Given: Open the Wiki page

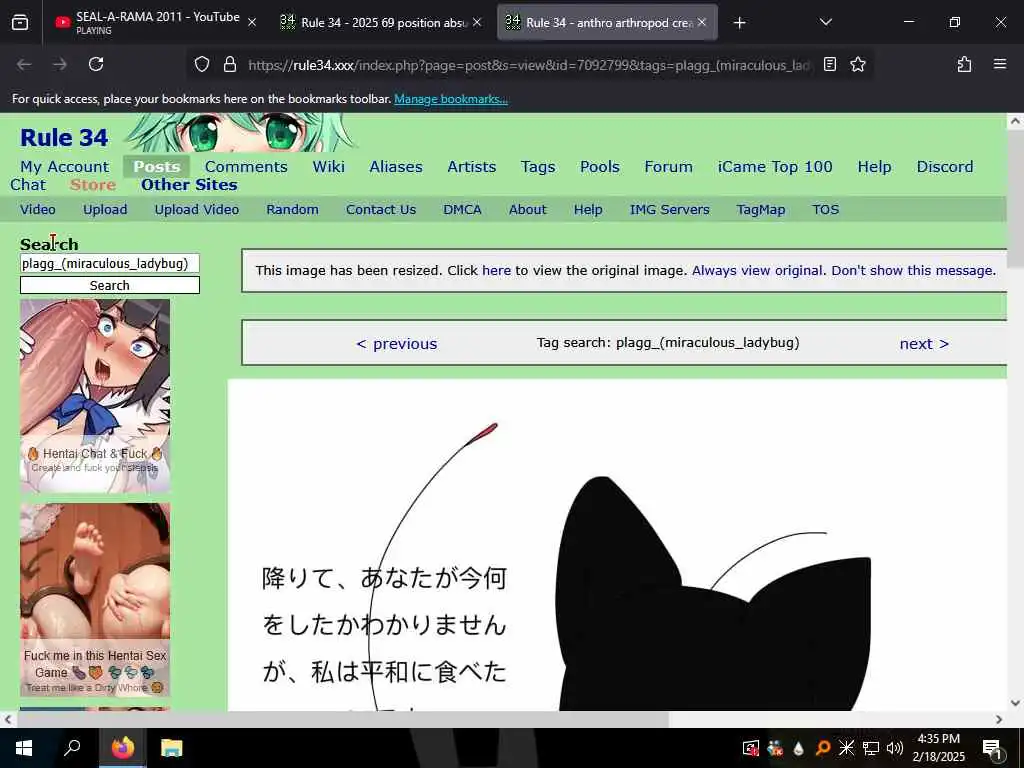Looking at the screenshot, I should pyautogui.click(x=328, y=167).
